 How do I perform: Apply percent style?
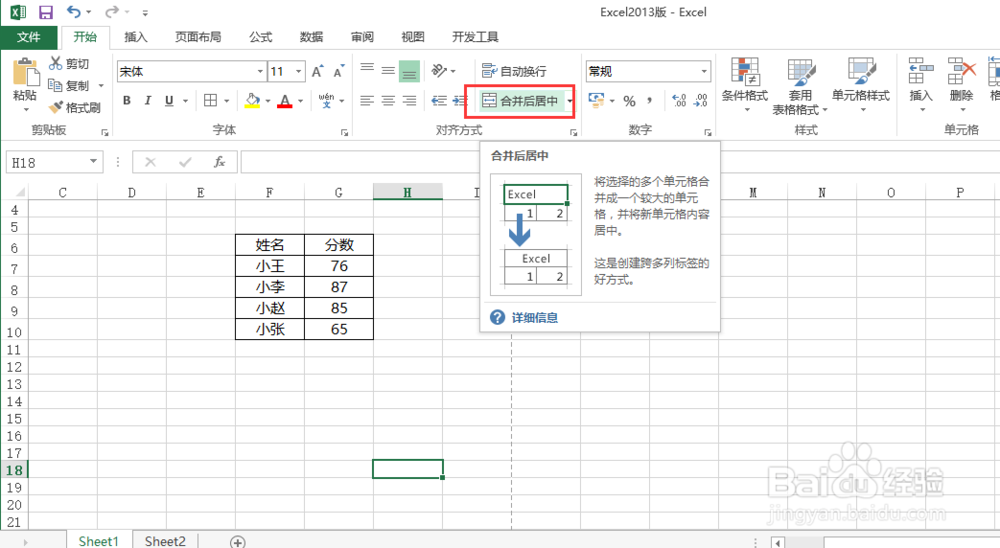(x=629, y=101)
